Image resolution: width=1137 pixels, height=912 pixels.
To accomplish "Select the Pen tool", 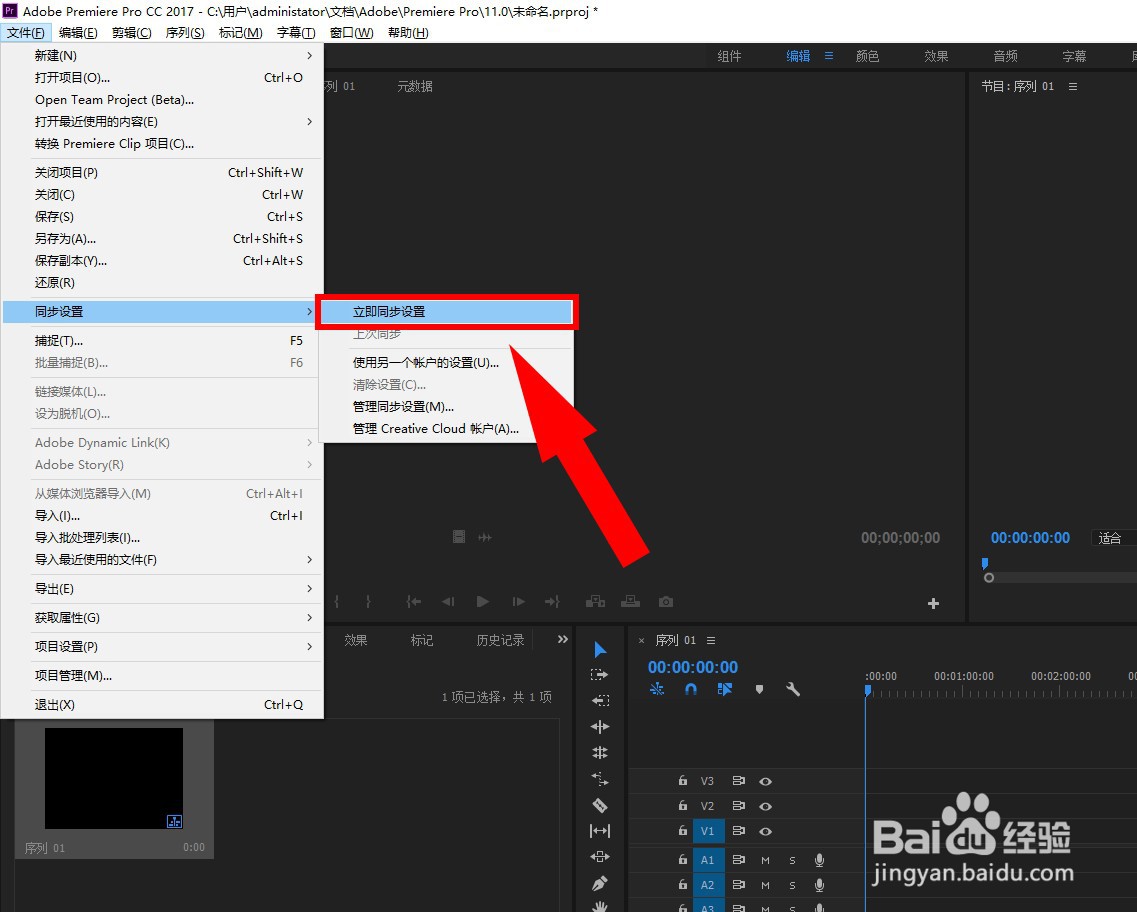I will (600, 883).
